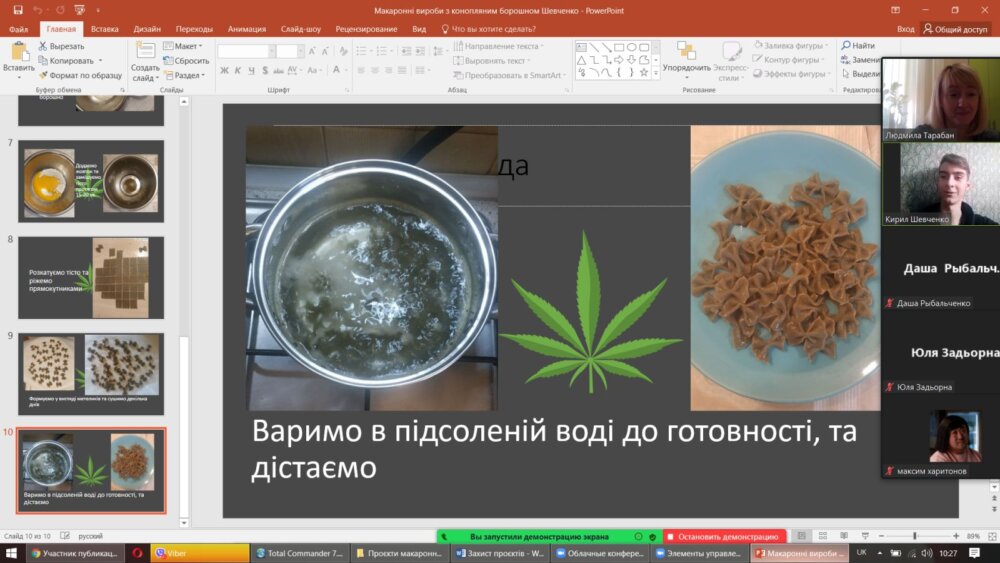Click the Save icon in quick access toolbar

tap(18, 10)
